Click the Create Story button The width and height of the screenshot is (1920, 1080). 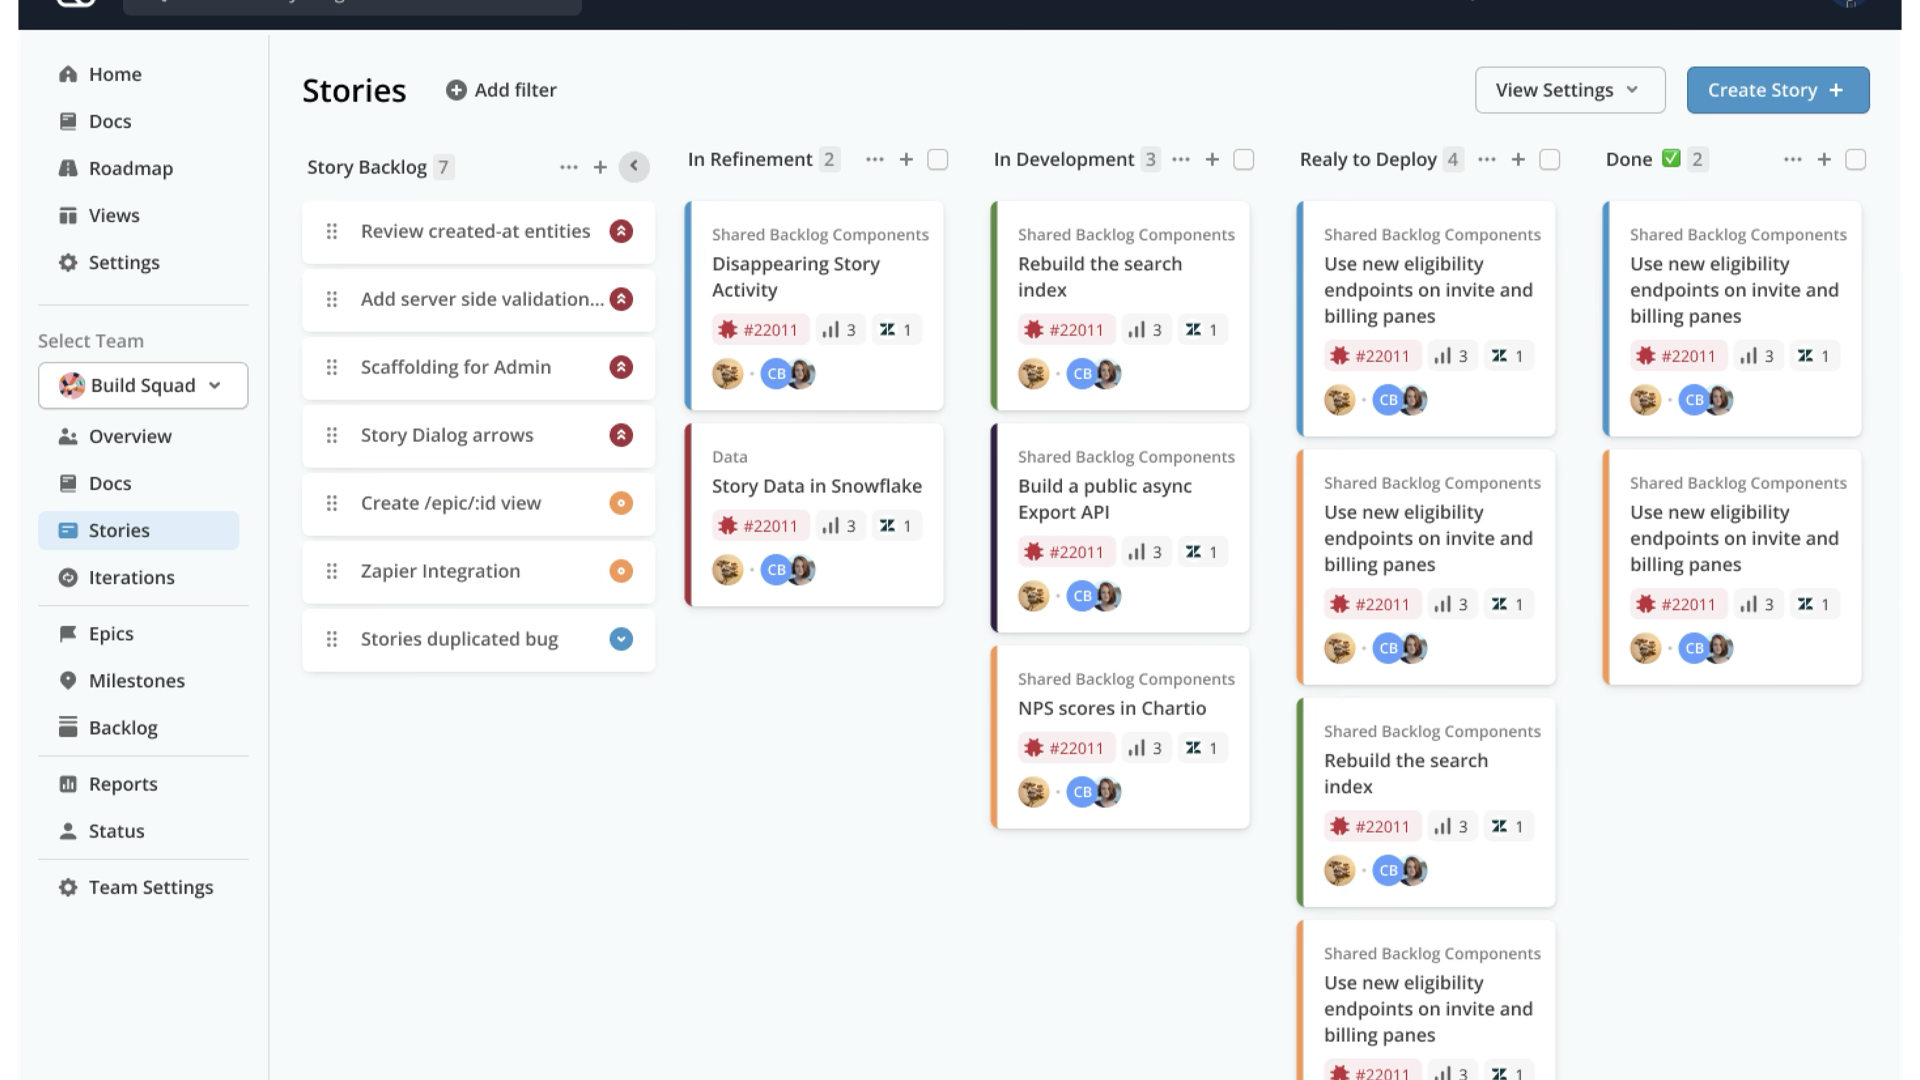tap(1777, 90)
